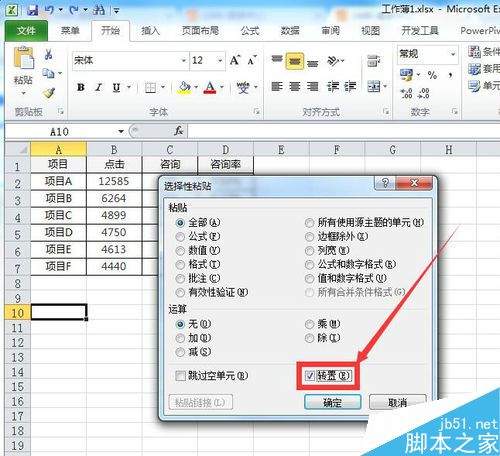This screenshot has width=500, height=456.
Task: Switch to the 插入 Insert tab
Action: tap(150, 31)
